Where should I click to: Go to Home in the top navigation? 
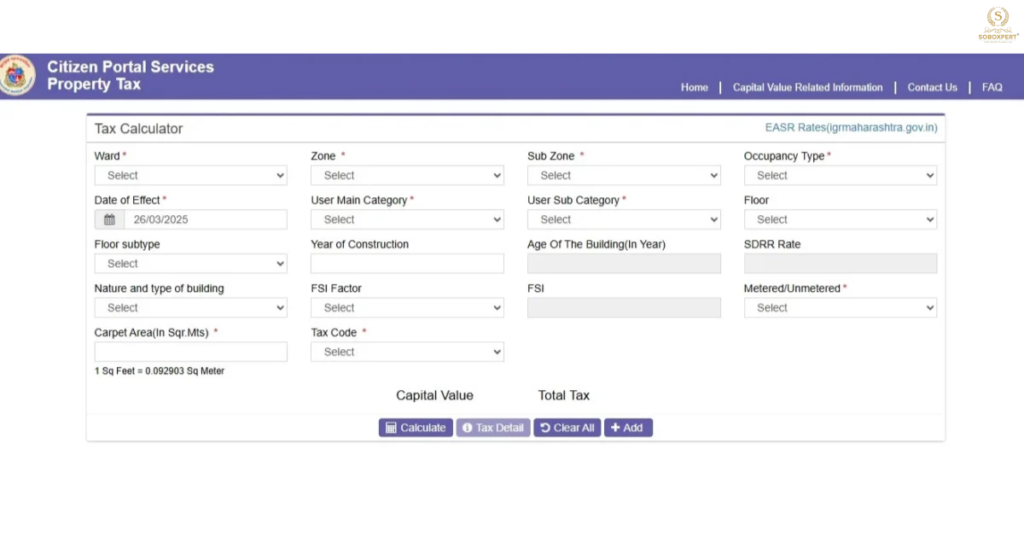(694, 87)
